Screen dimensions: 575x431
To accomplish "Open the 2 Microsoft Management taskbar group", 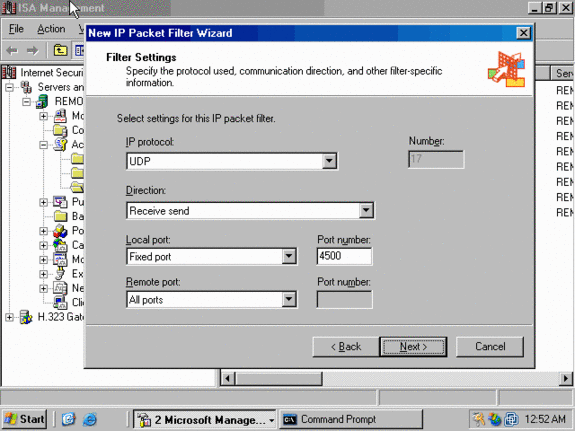I will click(204, 419).
